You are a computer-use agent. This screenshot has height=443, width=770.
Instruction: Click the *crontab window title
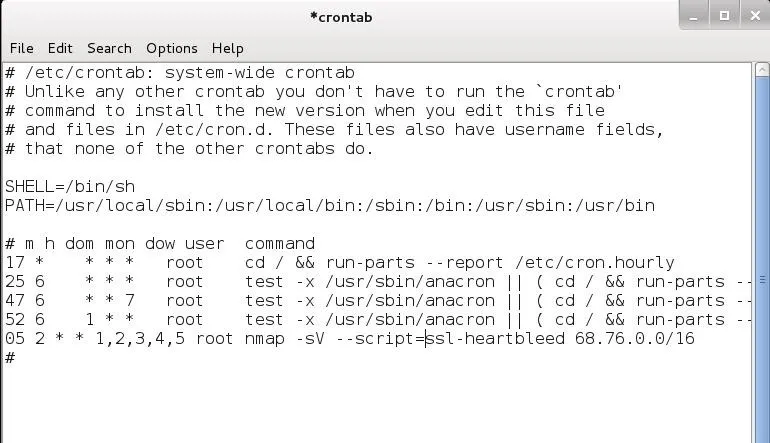pyautogui.click(x=341, y=17)
